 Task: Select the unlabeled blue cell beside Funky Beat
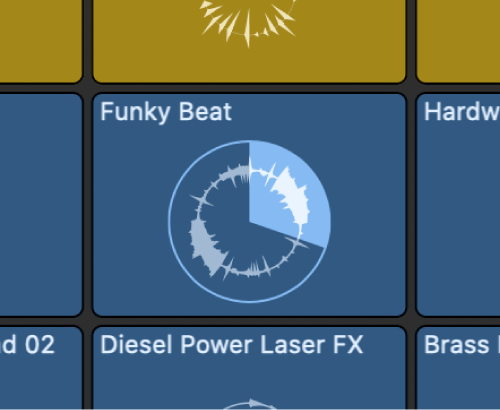pyautogui.click(x=41, y=205)
